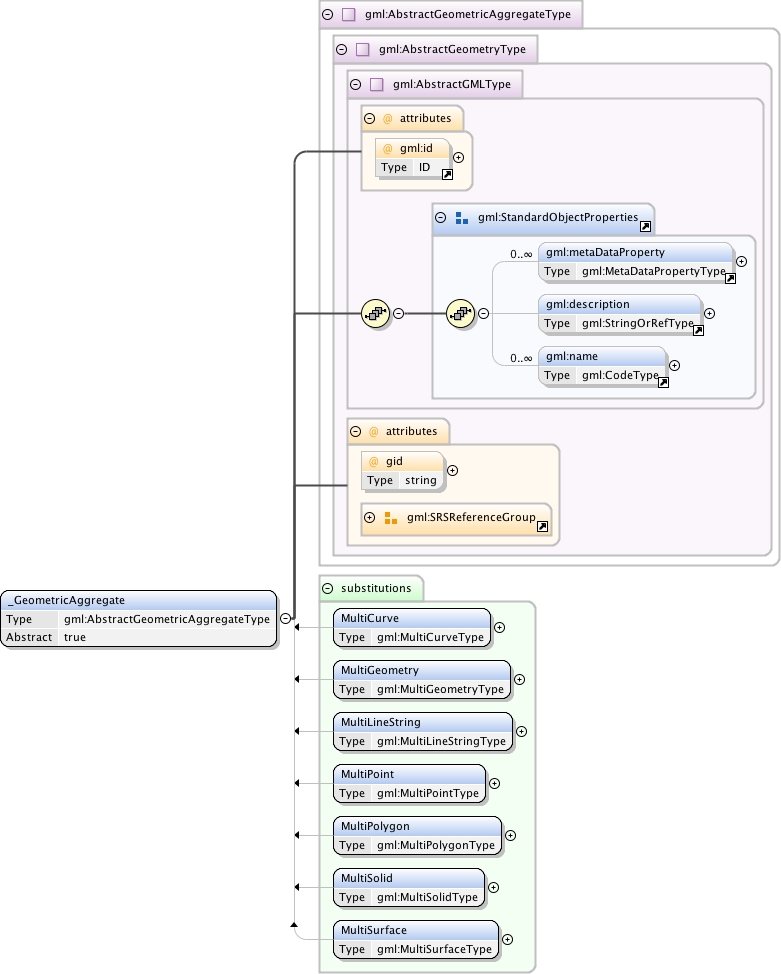Click the gml:AbstractGeometricAggregateType complex type icon
This screenshot has height=974, width=781.
(349, 14)
